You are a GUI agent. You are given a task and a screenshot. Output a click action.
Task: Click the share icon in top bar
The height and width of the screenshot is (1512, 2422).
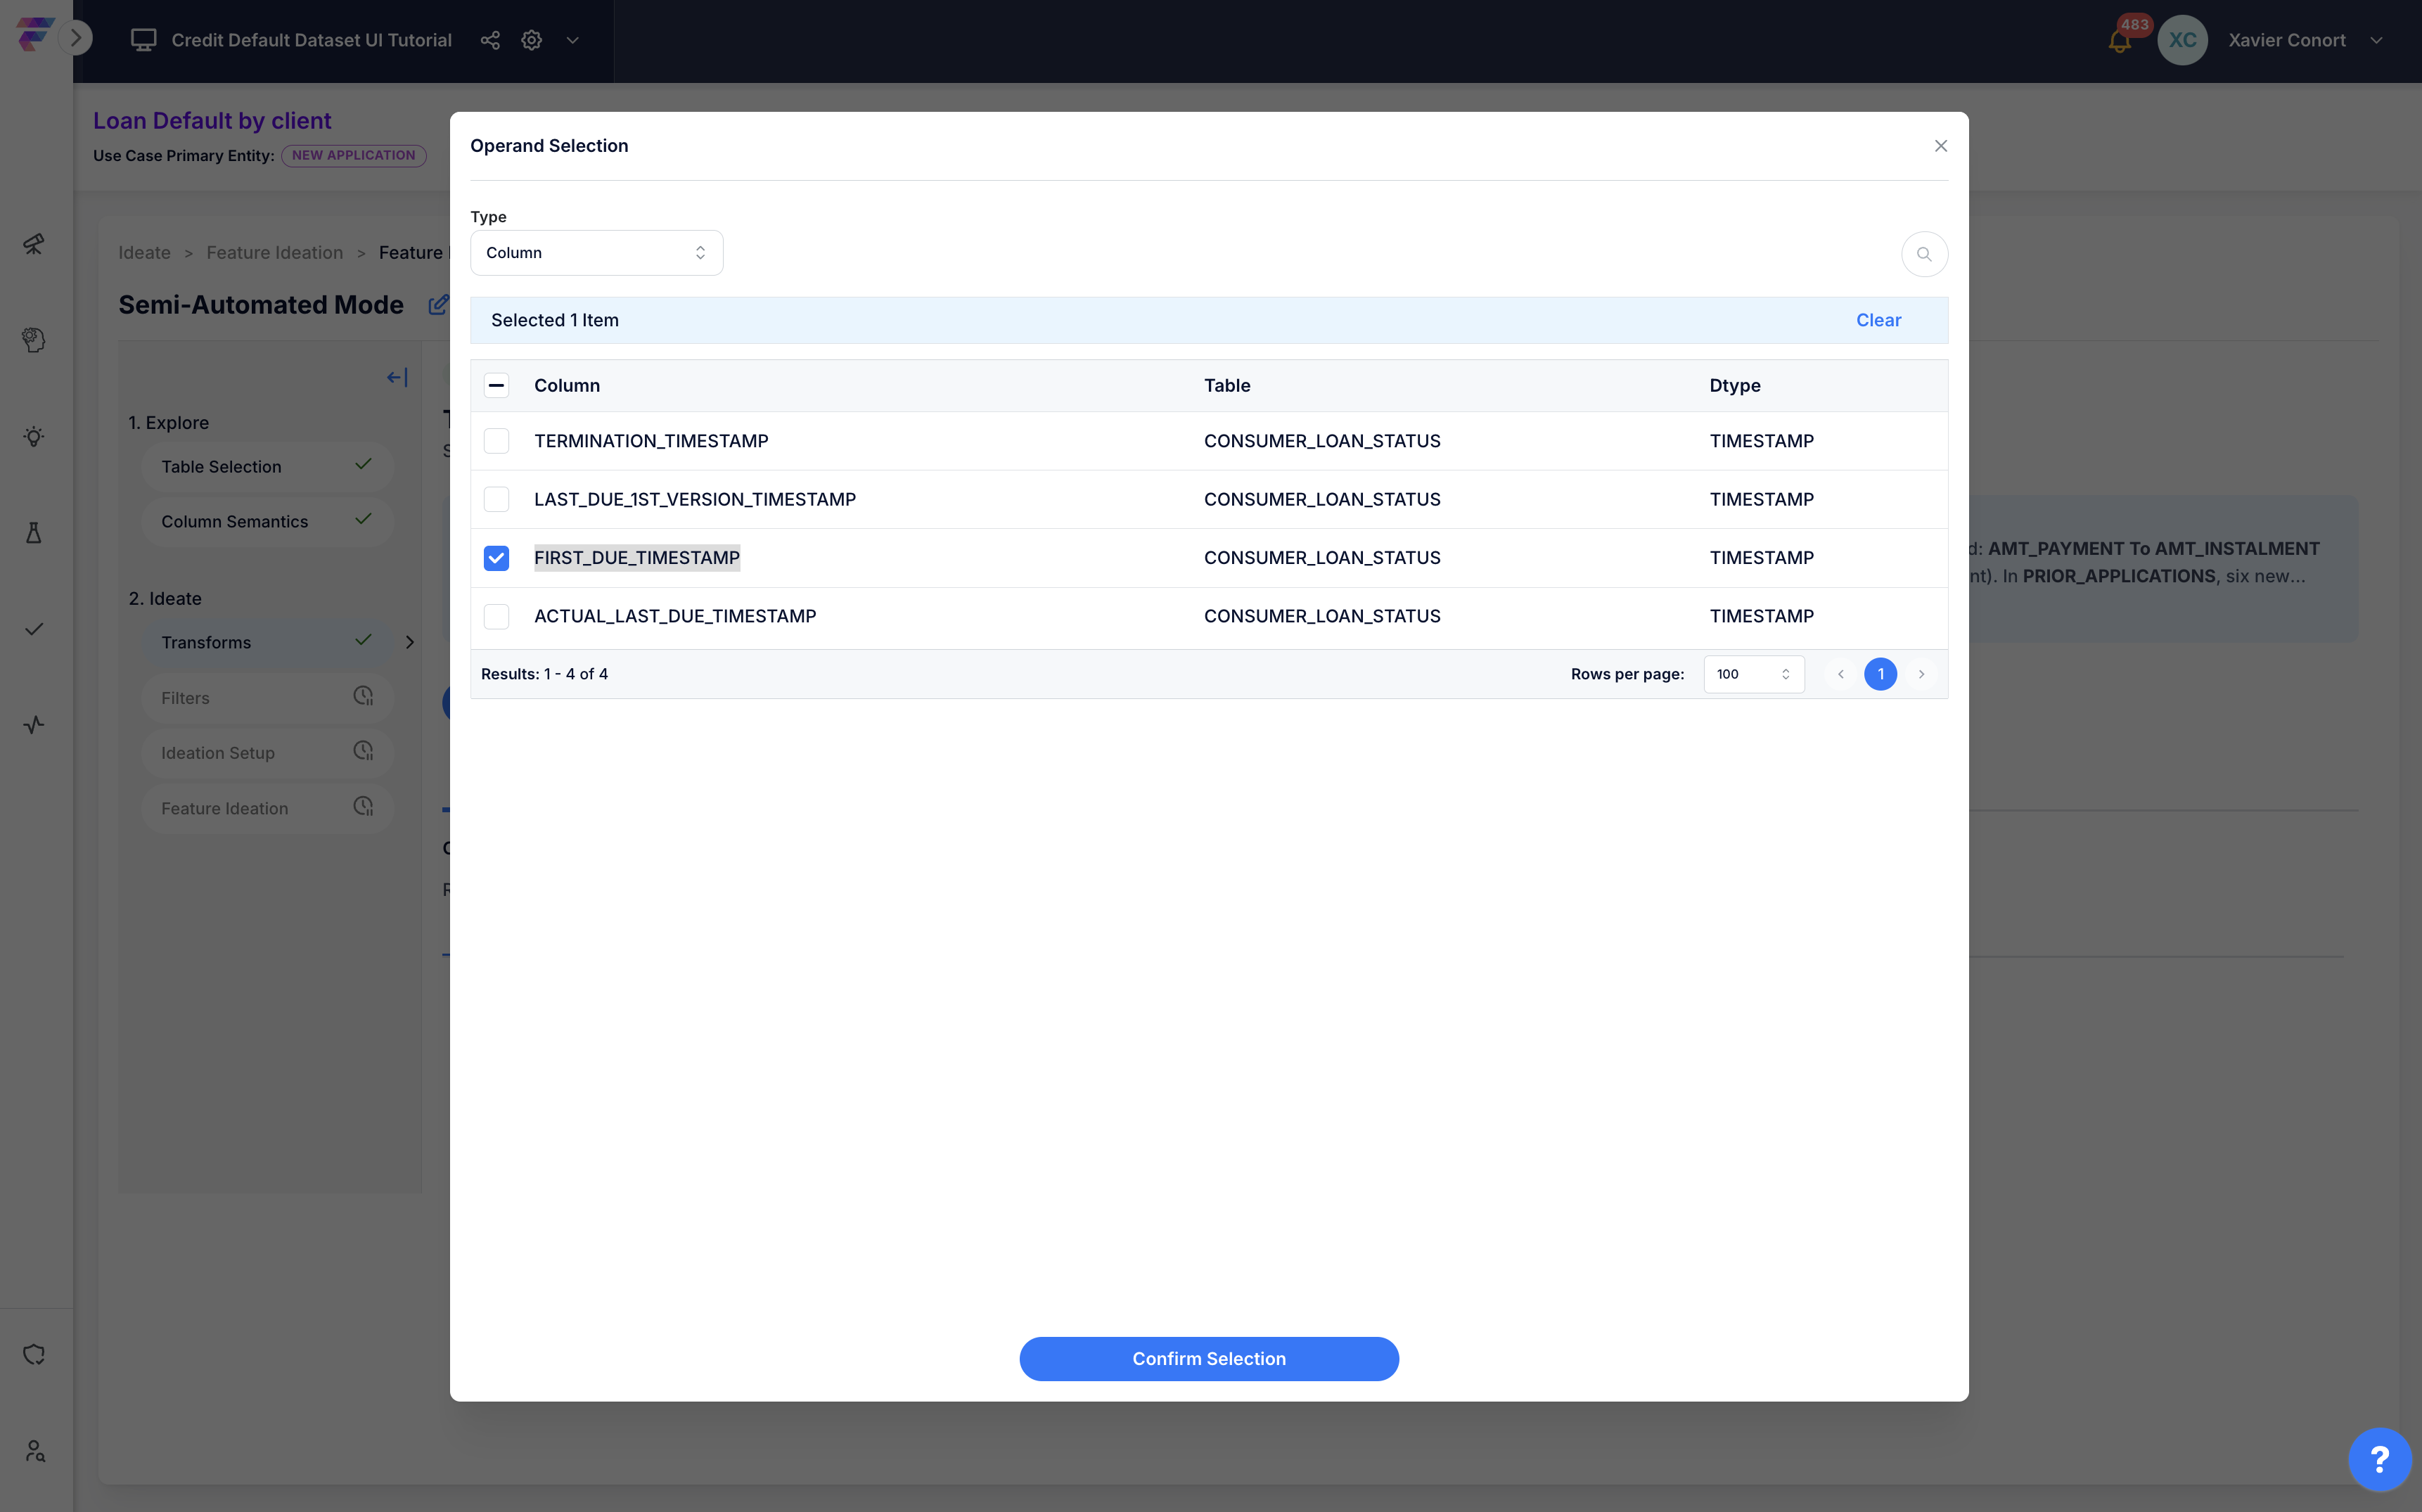coord(490,40)
